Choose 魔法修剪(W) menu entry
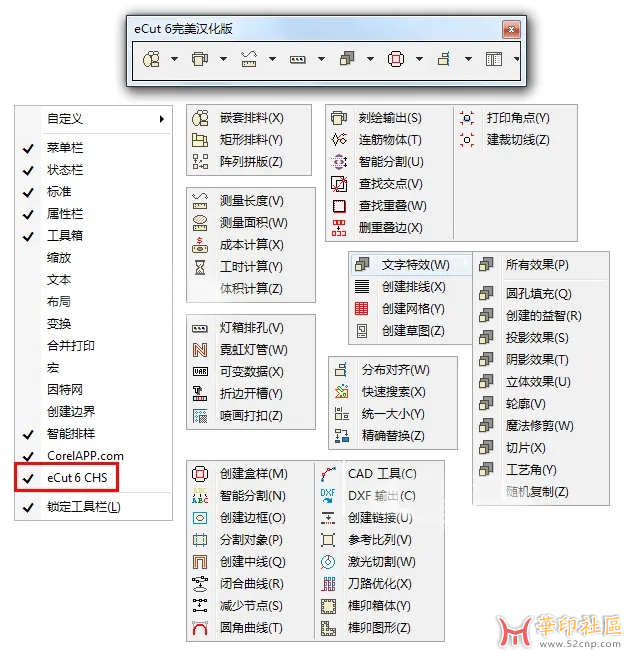The image size is (625, 651). (x=540, y=426)
